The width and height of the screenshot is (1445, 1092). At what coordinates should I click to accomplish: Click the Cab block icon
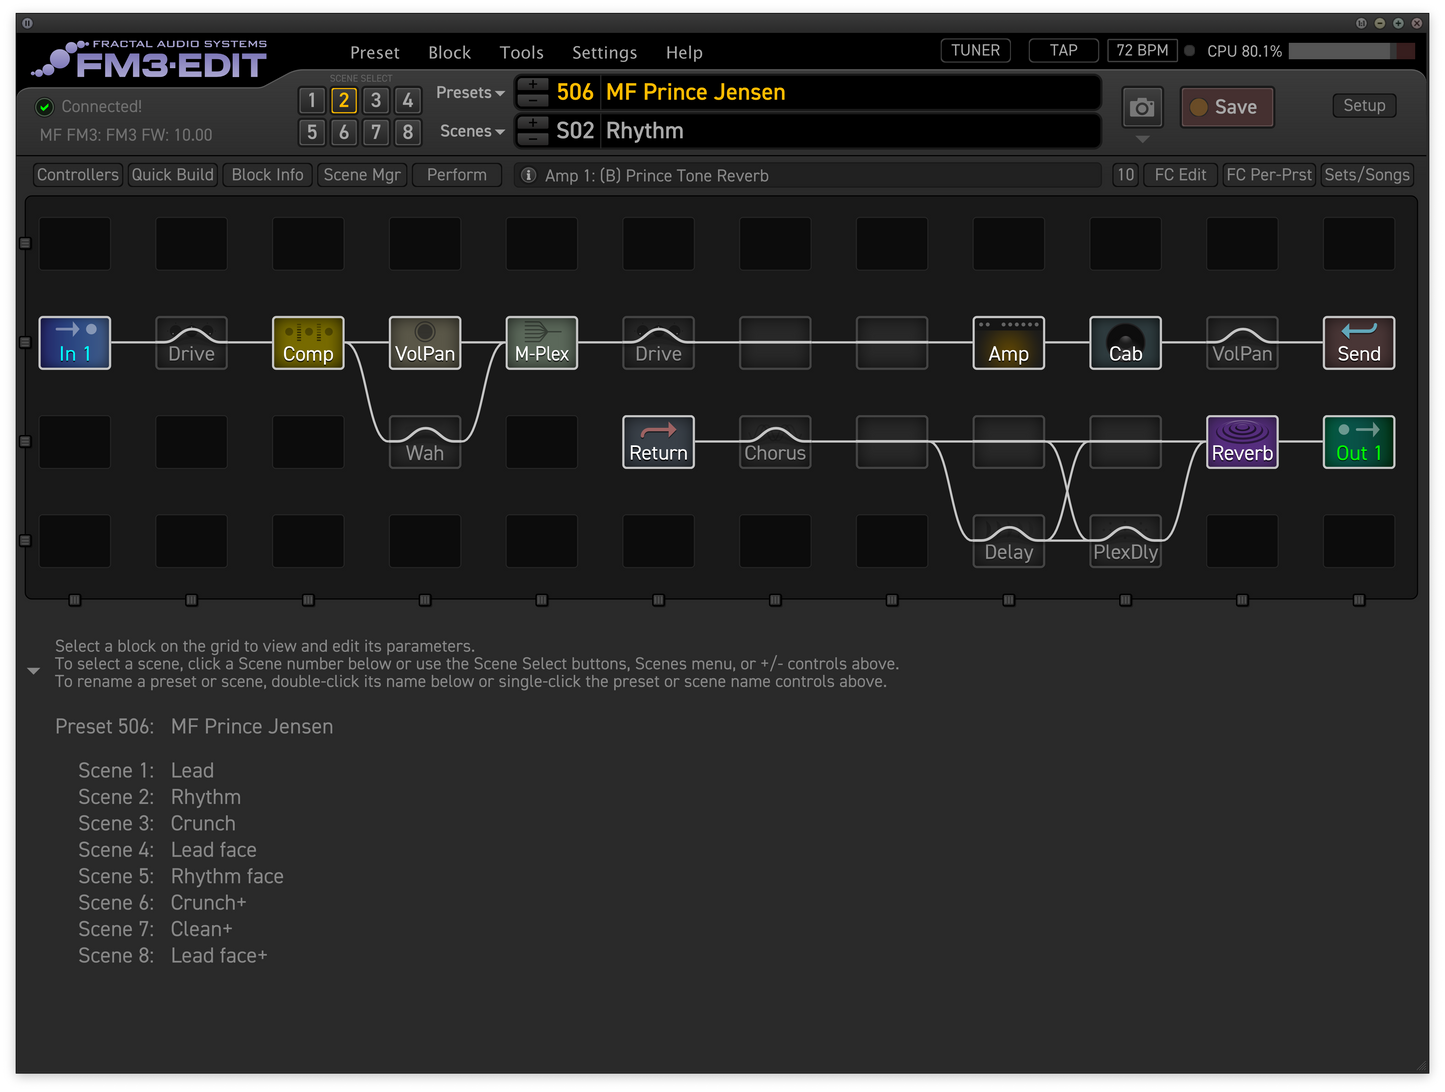point(1125,343)
